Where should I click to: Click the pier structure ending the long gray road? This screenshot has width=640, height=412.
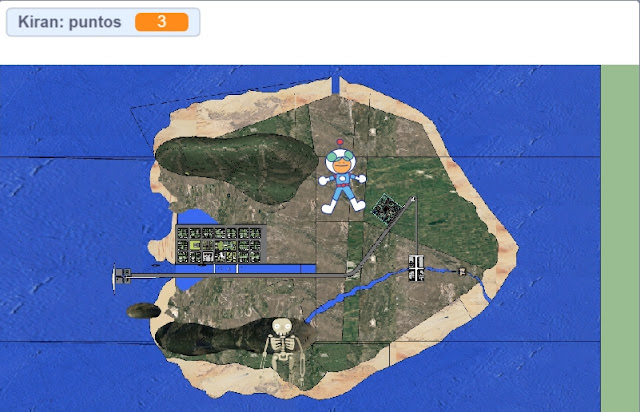pyautogui.click(x=121, y=278)
